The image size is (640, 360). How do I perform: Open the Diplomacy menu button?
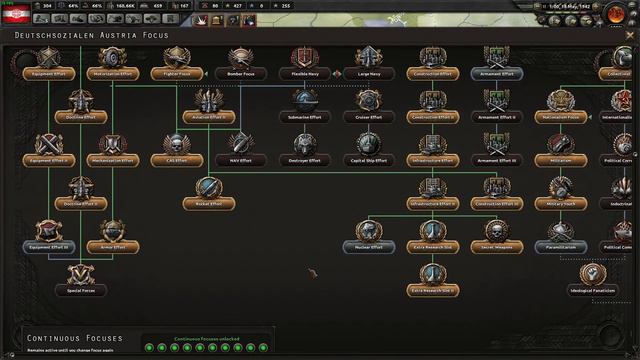click(78, 19)
